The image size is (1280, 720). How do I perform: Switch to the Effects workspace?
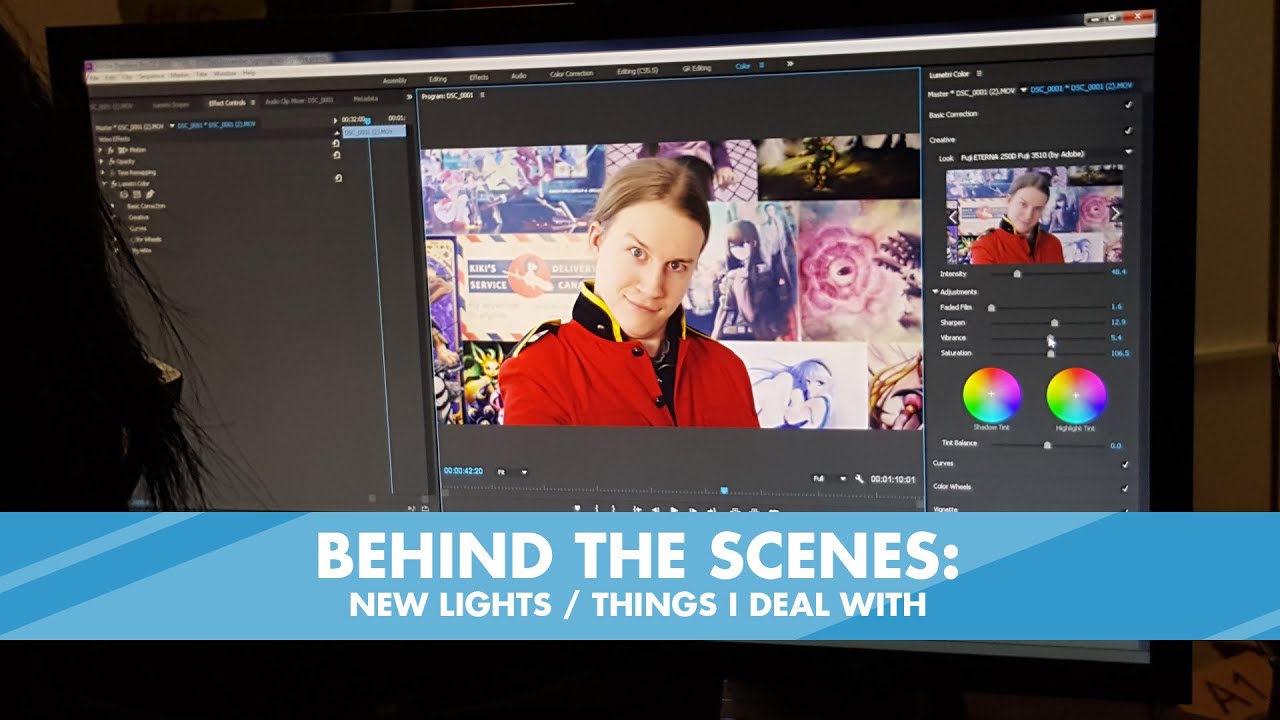pos(479,77)
